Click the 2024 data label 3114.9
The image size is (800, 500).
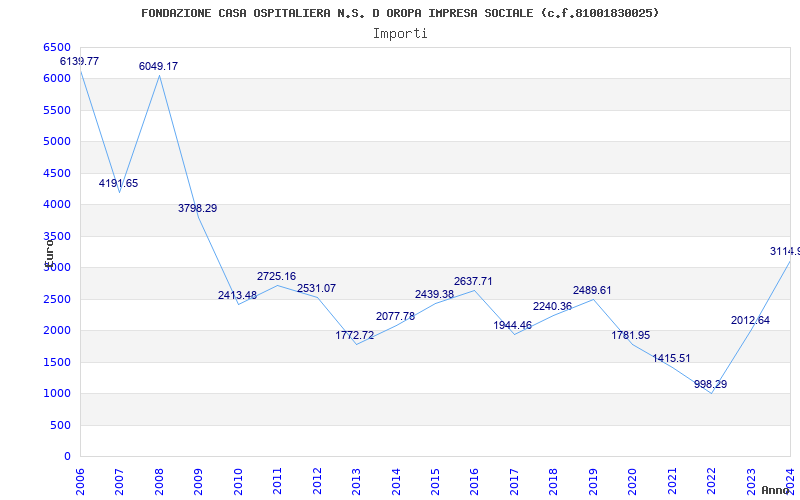(785, 252)
